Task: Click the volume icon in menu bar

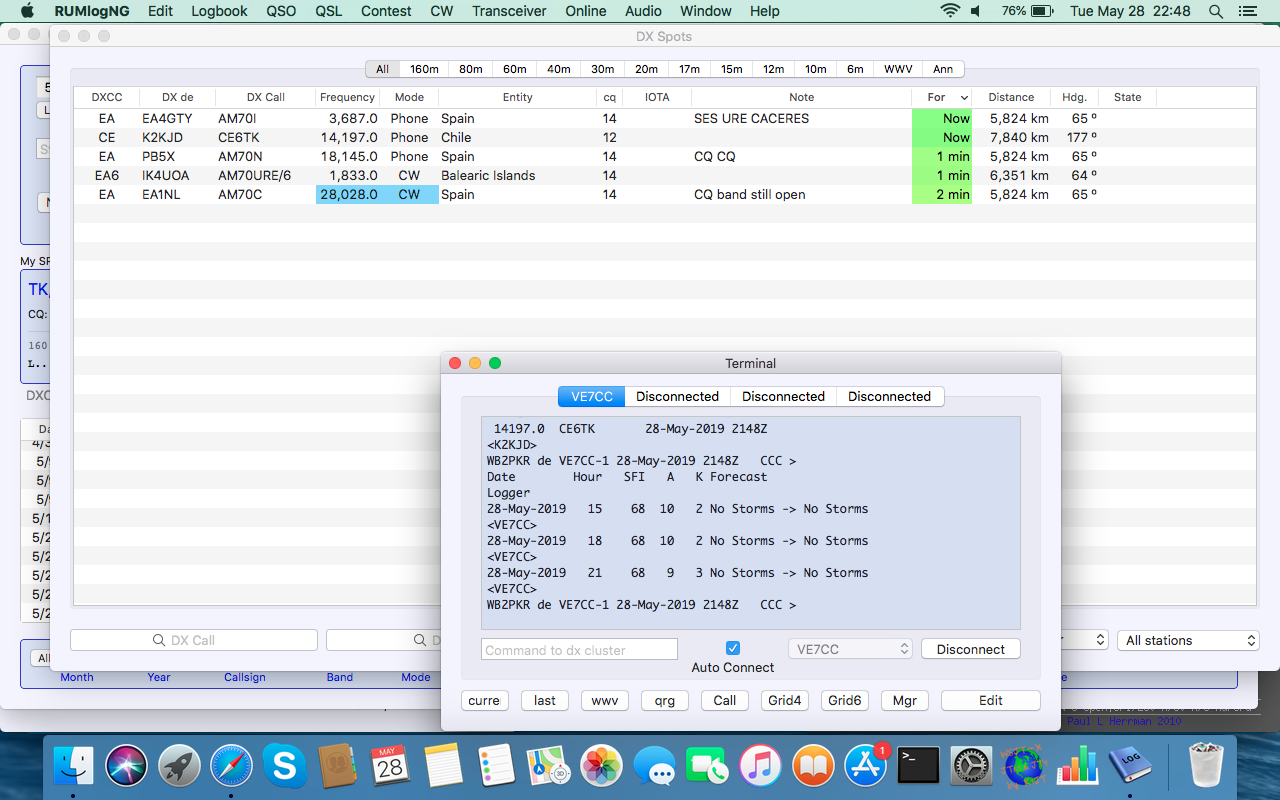Action: point(976,11)
